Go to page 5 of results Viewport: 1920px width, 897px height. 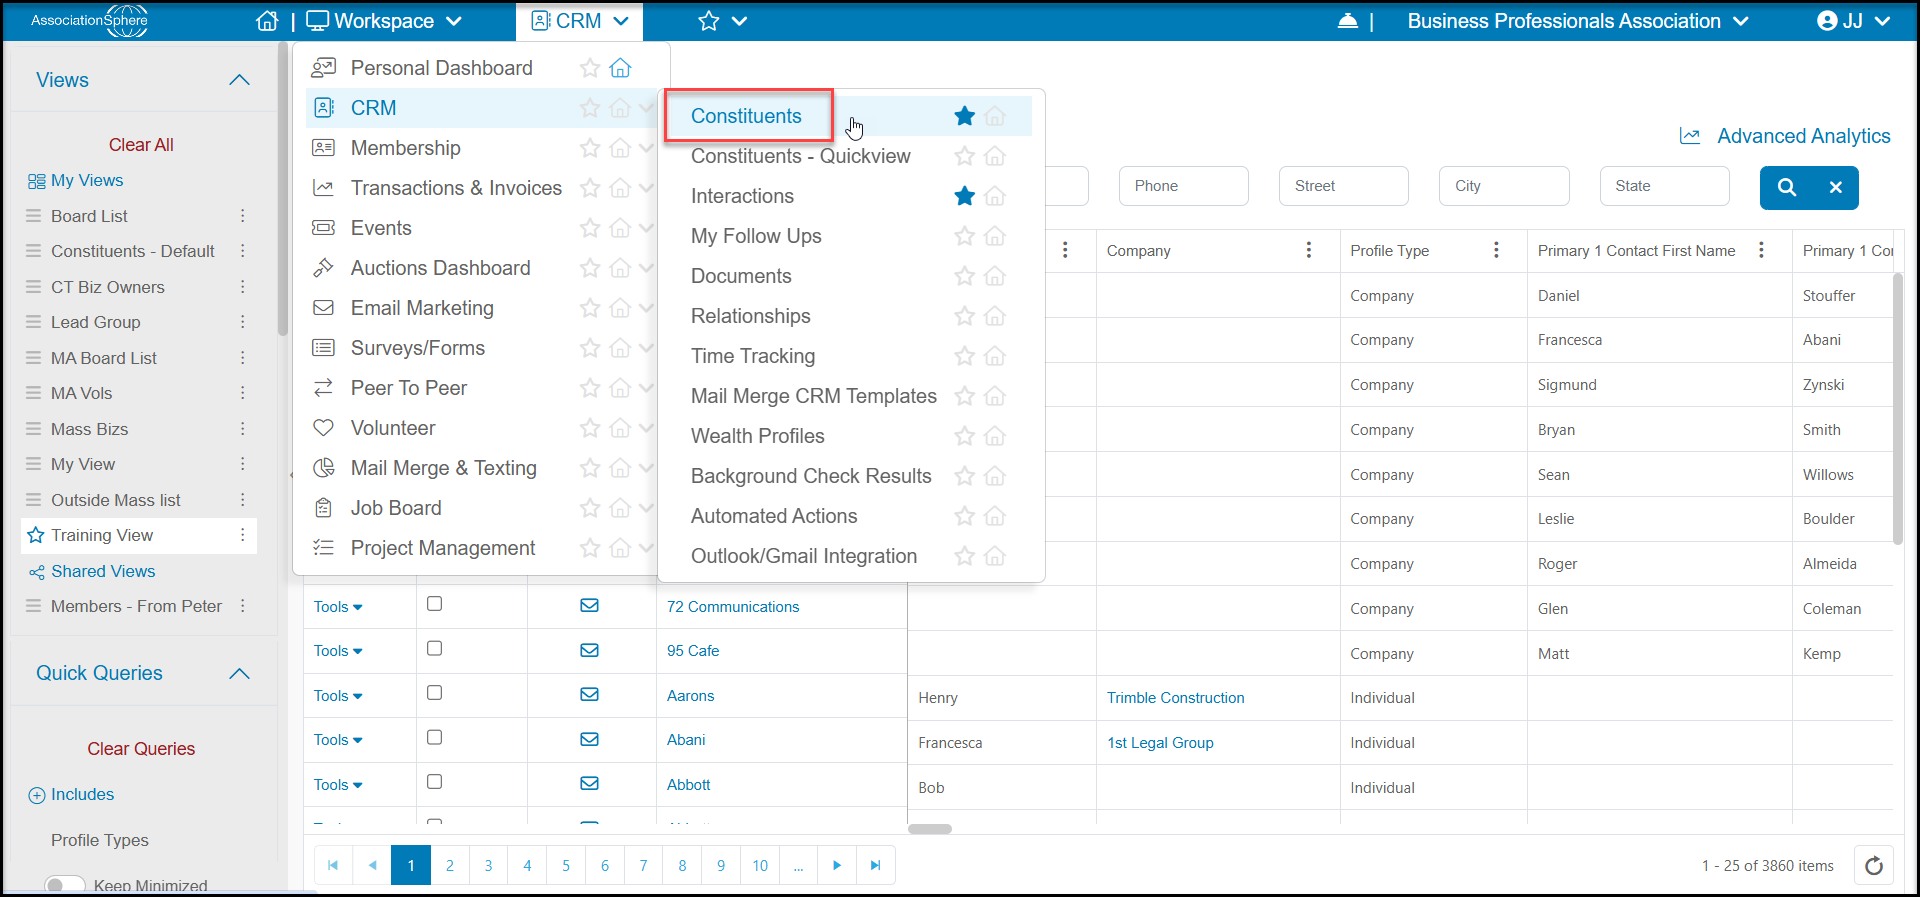point(566,865)
